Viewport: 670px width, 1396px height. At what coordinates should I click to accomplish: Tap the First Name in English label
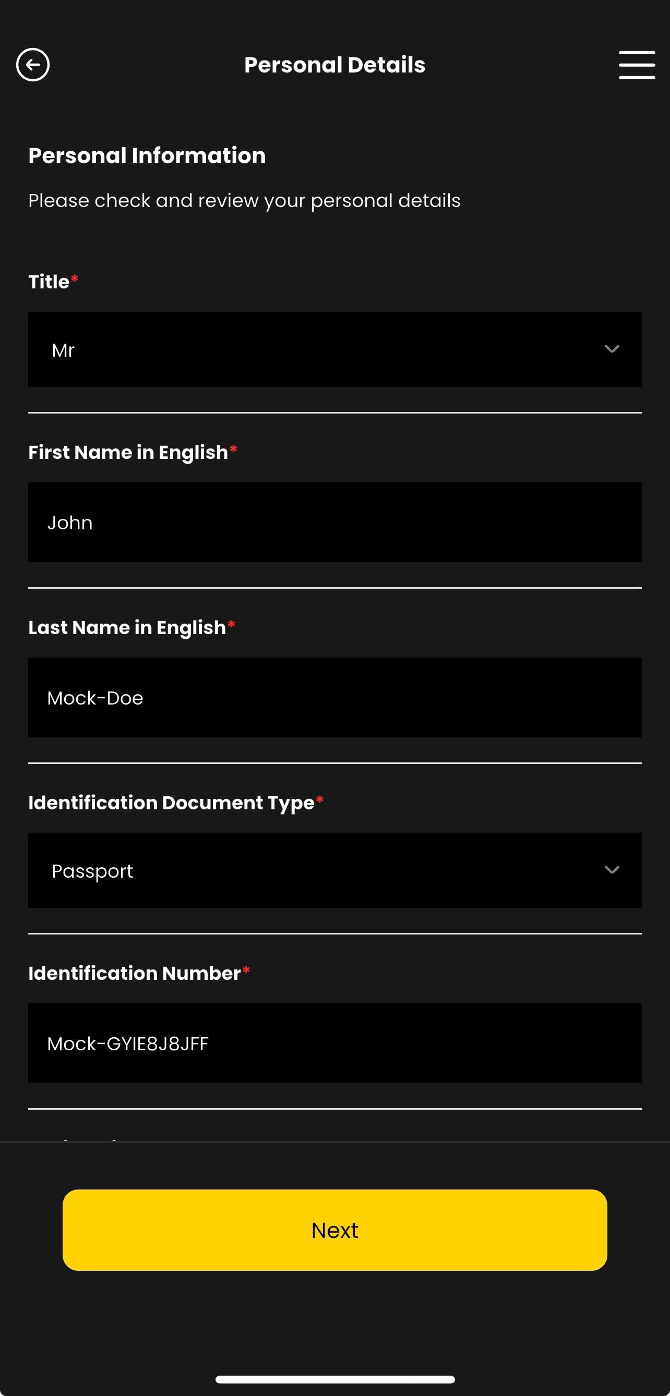click(x=128, y=452)
